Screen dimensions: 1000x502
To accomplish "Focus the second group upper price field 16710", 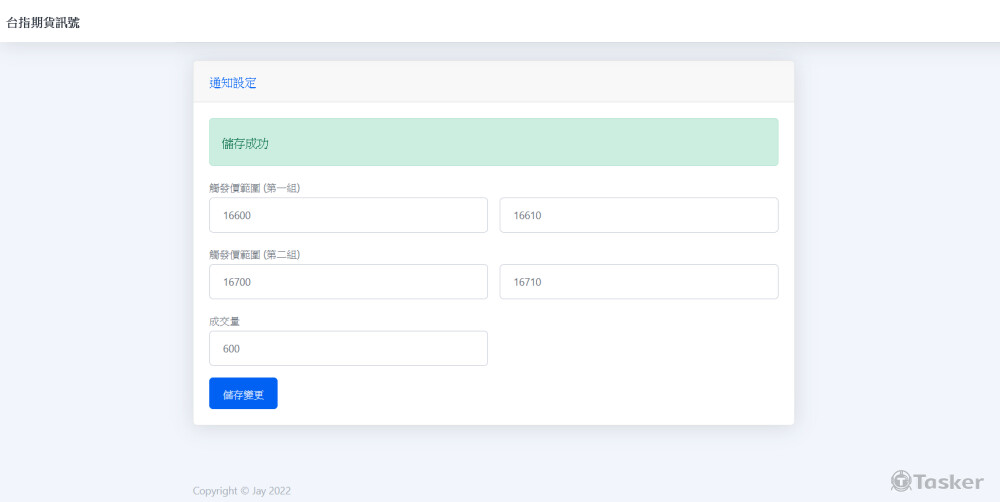I will pyautogui.click(x=638, y=282).
